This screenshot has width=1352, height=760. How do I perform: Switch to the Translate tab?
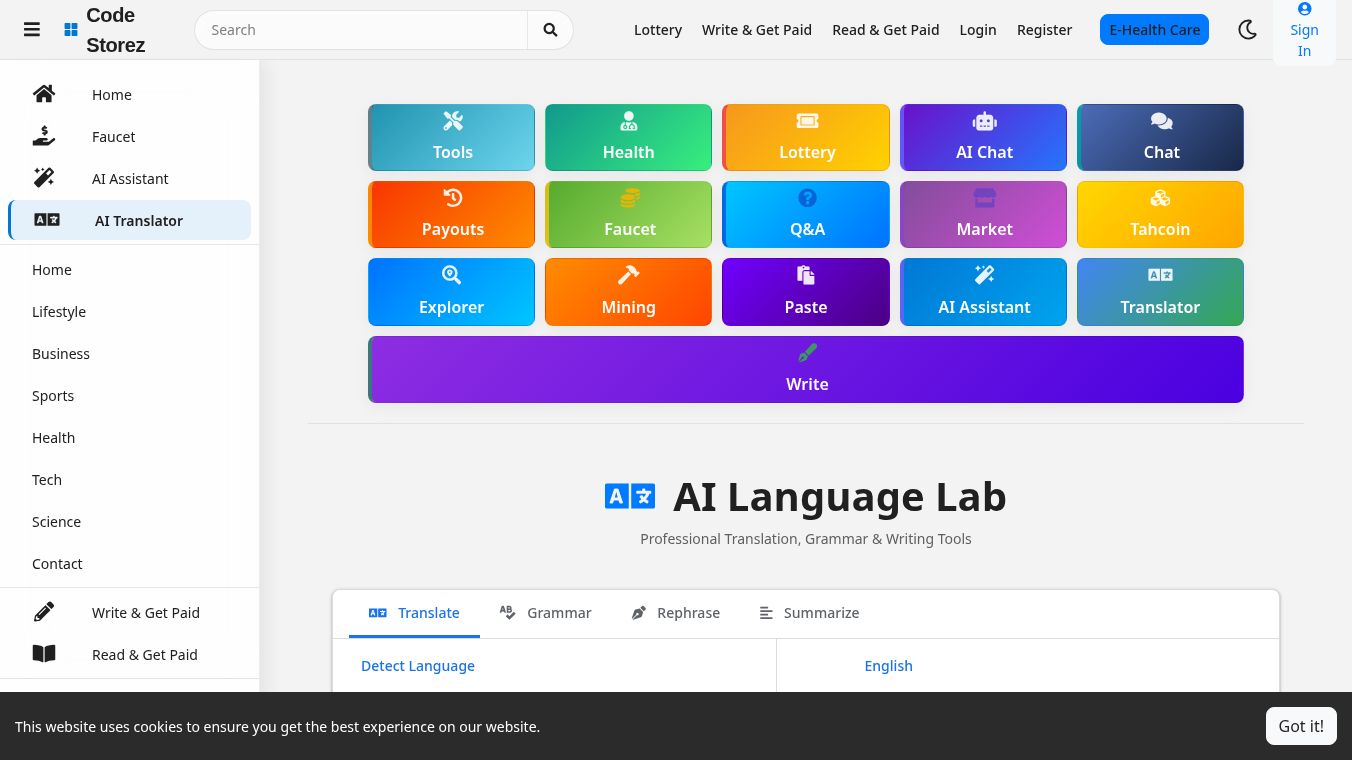[414, 613]
